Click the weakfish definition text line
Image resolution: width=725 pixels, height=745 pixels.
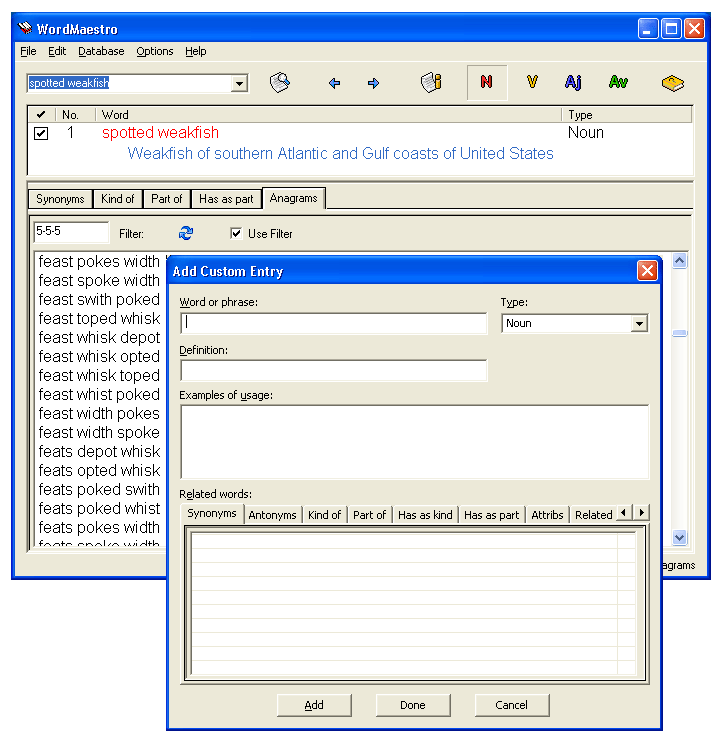tap(340, 153)
